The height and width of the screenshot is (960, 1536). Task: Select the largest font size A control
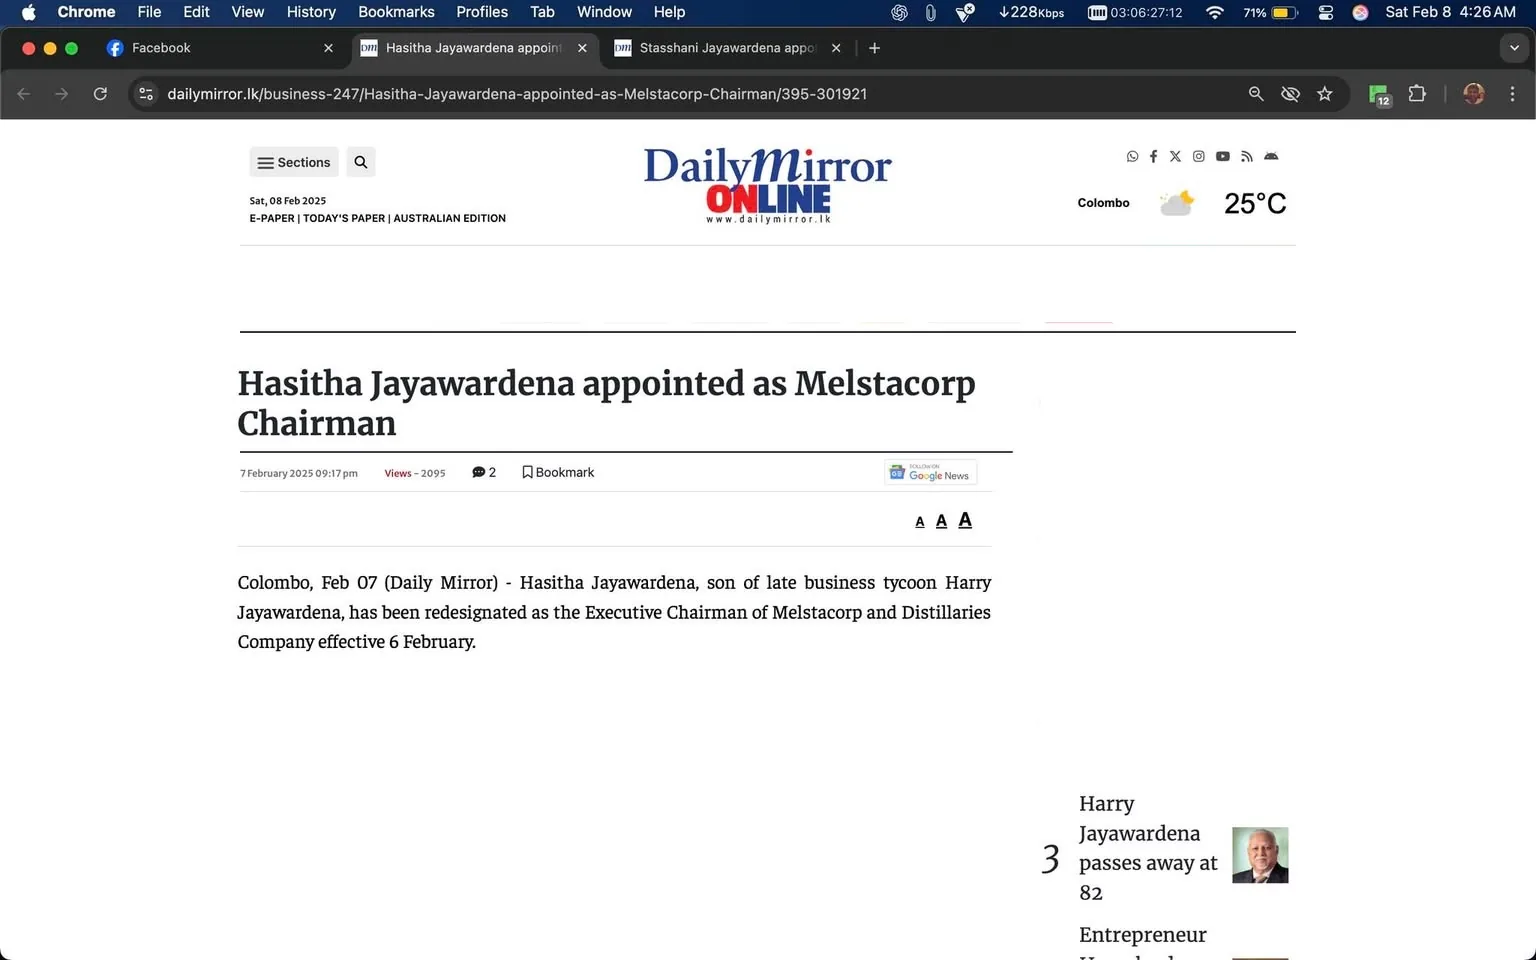[964, 519]
